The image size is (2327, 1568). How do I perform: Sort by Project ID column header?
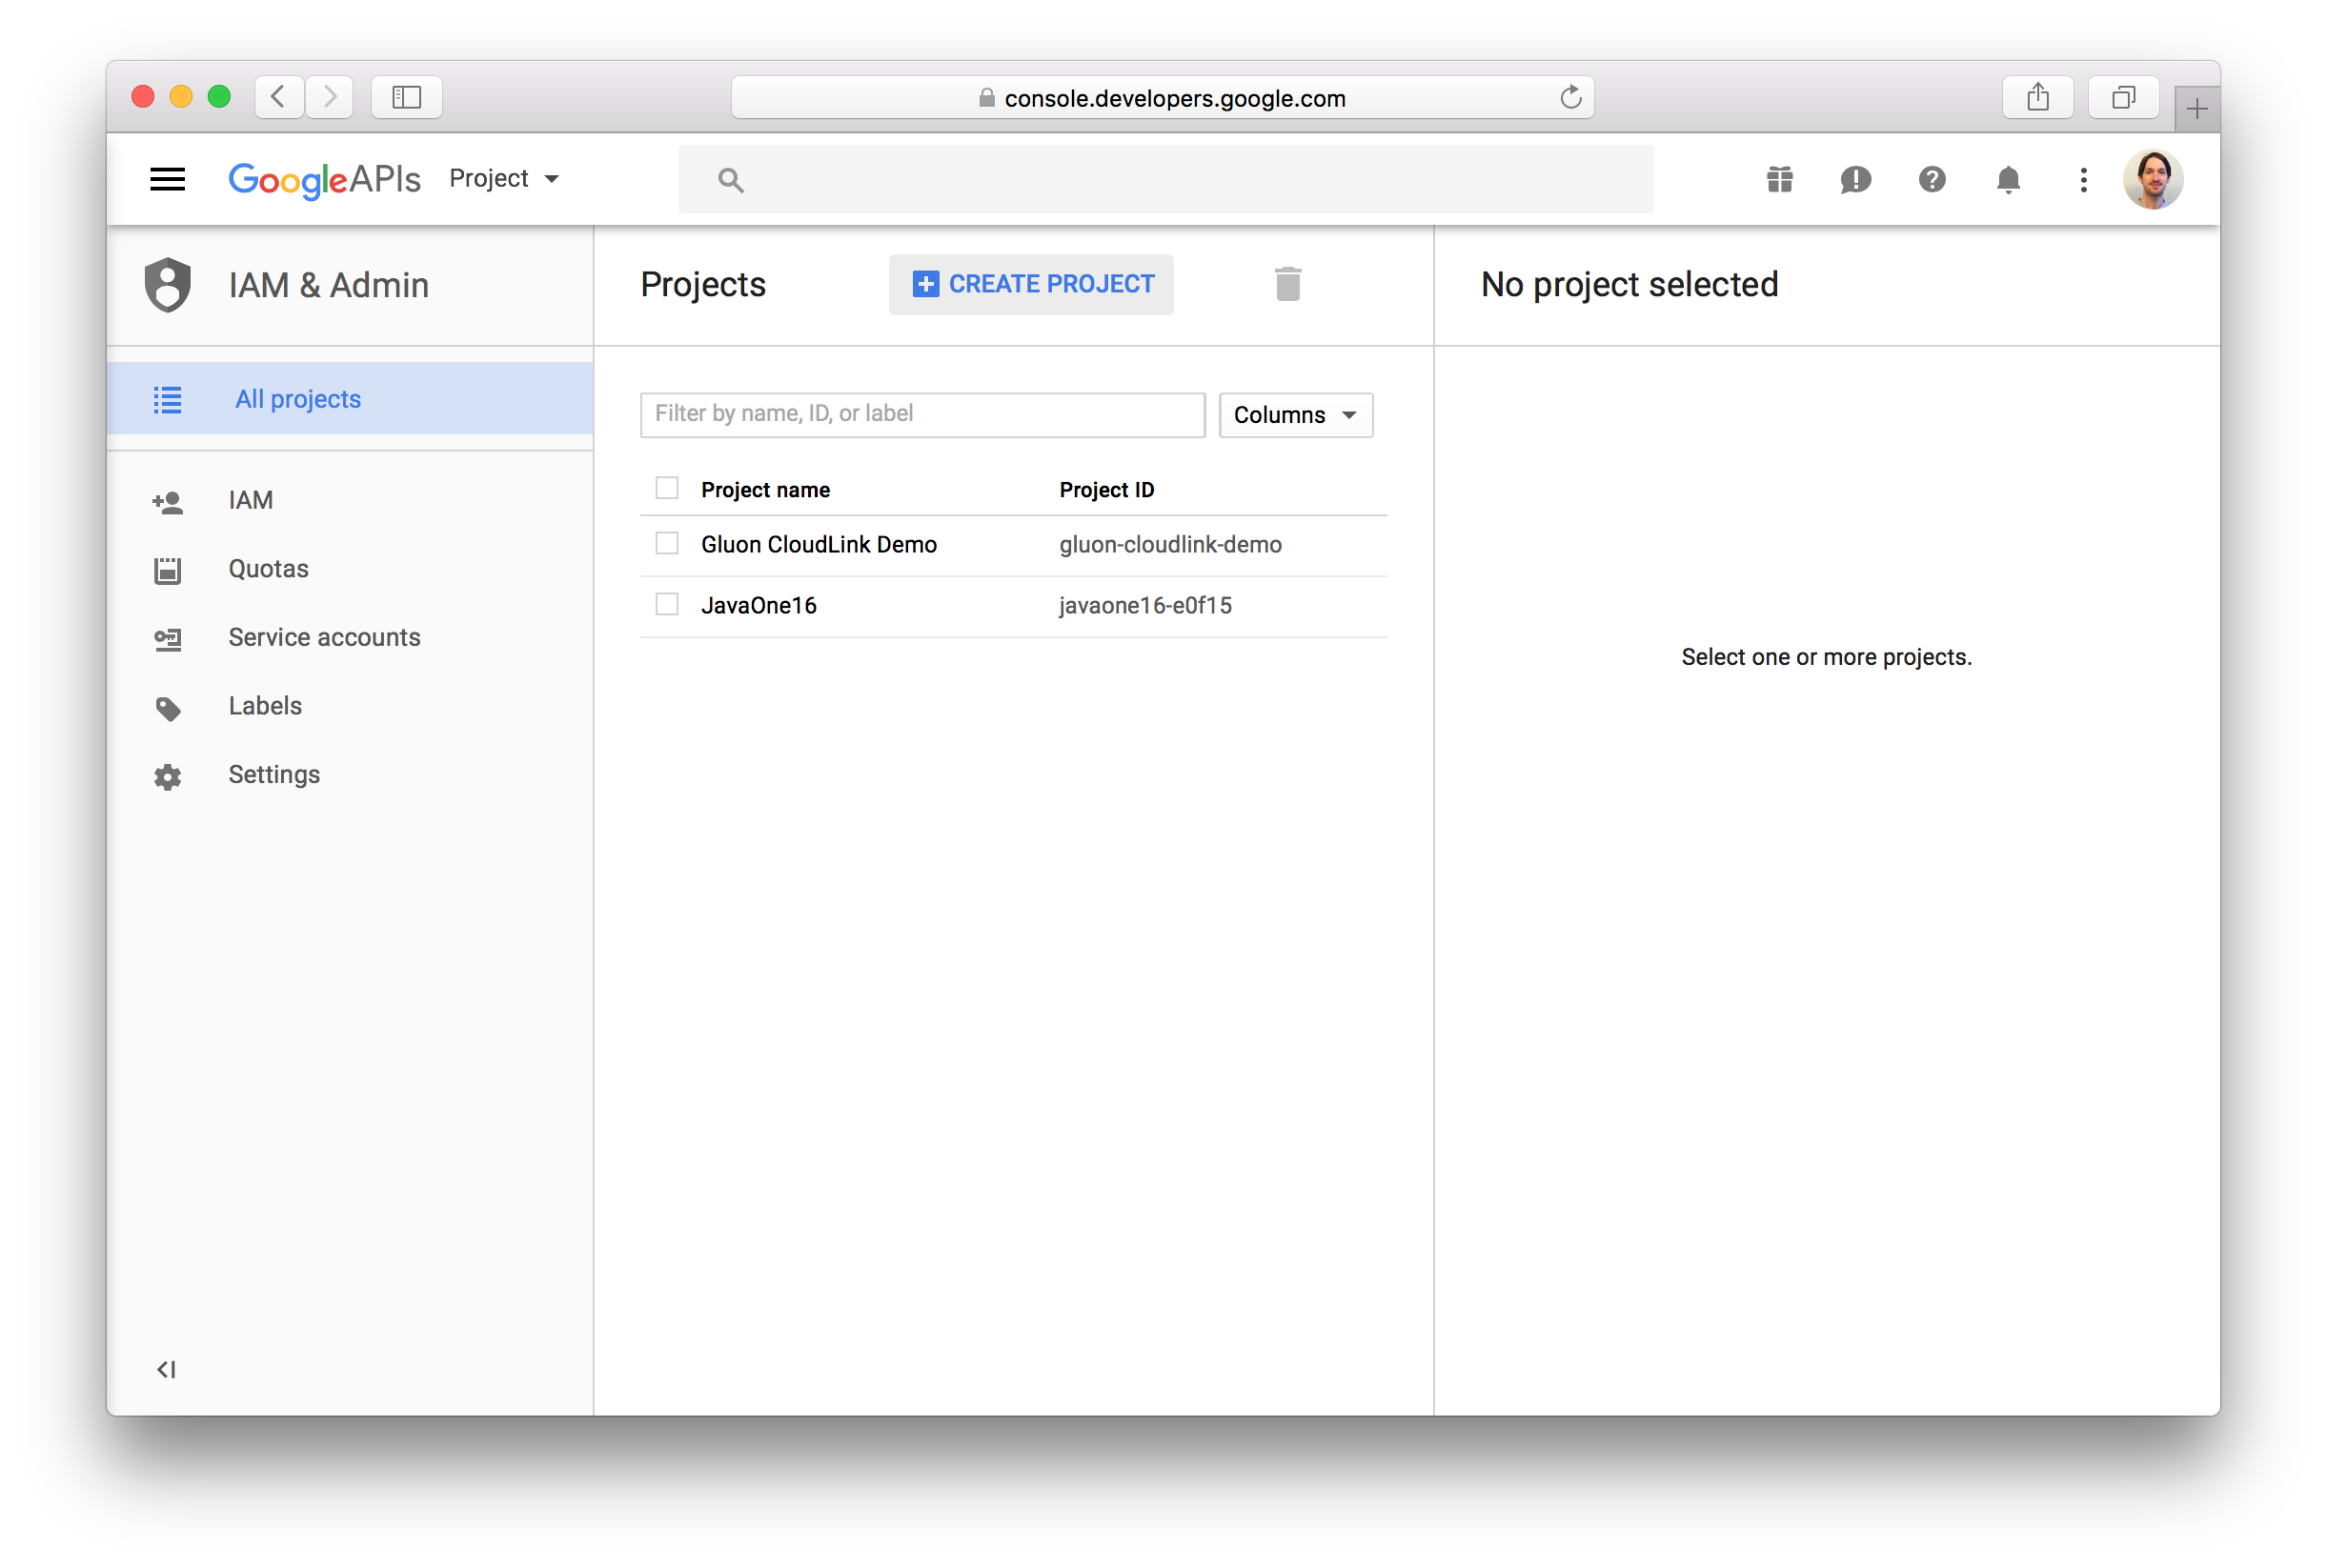click(1106, 489)
